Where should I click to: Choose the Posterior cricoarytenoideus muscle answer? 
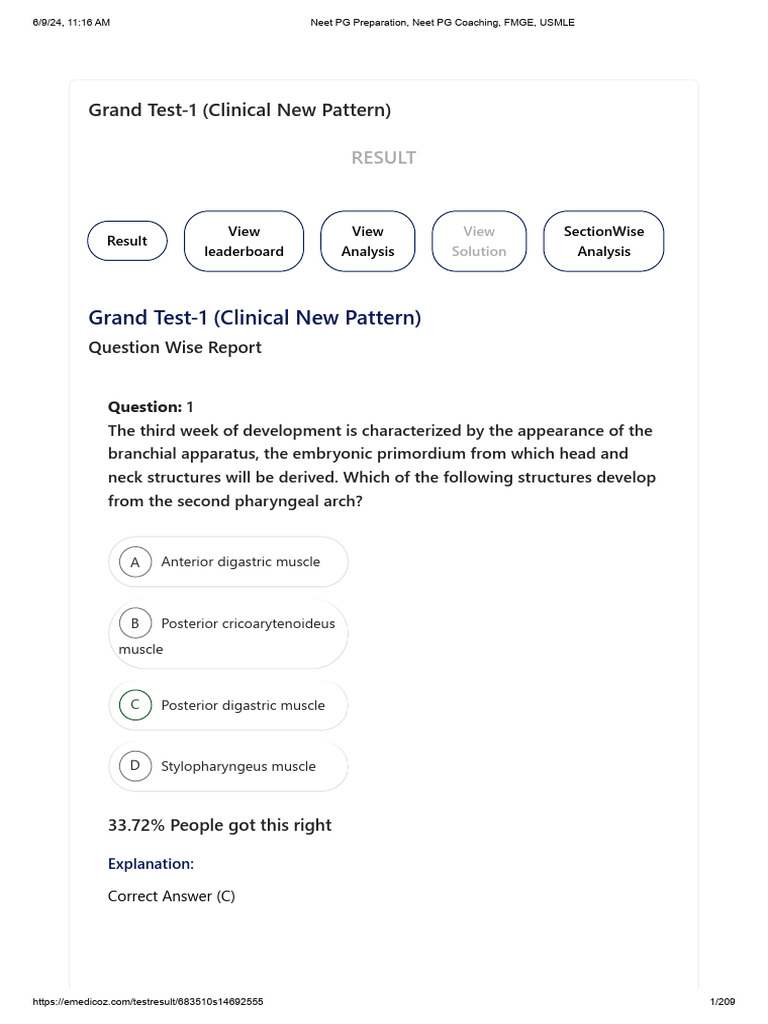coord(228,634)
